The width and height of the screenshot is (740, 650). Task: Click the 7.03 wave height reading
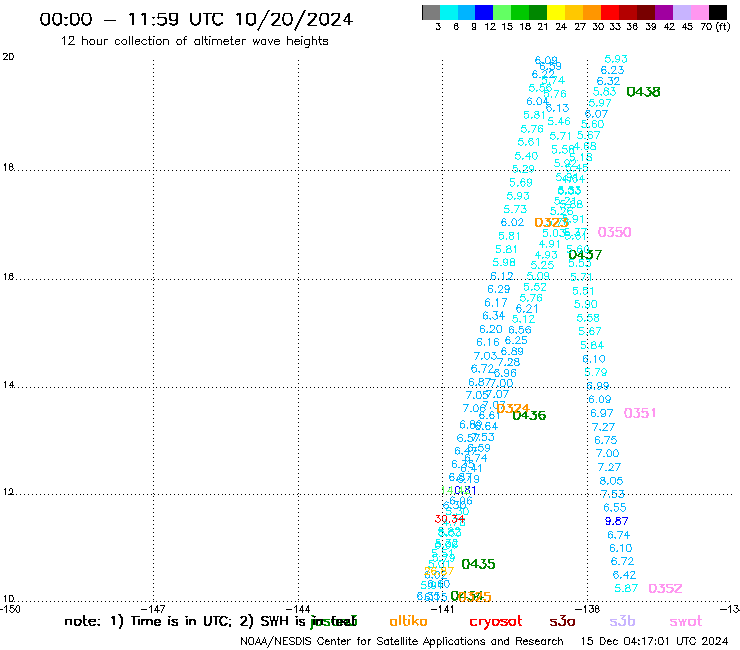click(485, 356)
